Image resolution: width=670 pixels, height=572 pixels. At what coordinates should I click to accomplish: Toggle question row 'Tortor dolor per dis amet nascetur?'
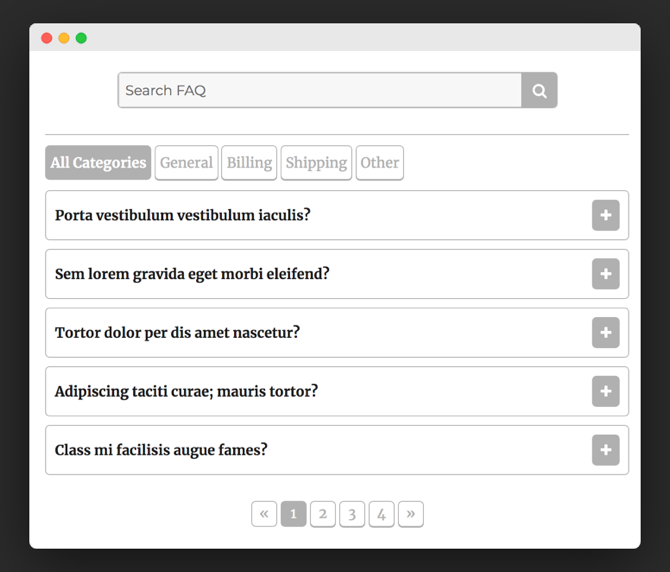click(337, 332)
